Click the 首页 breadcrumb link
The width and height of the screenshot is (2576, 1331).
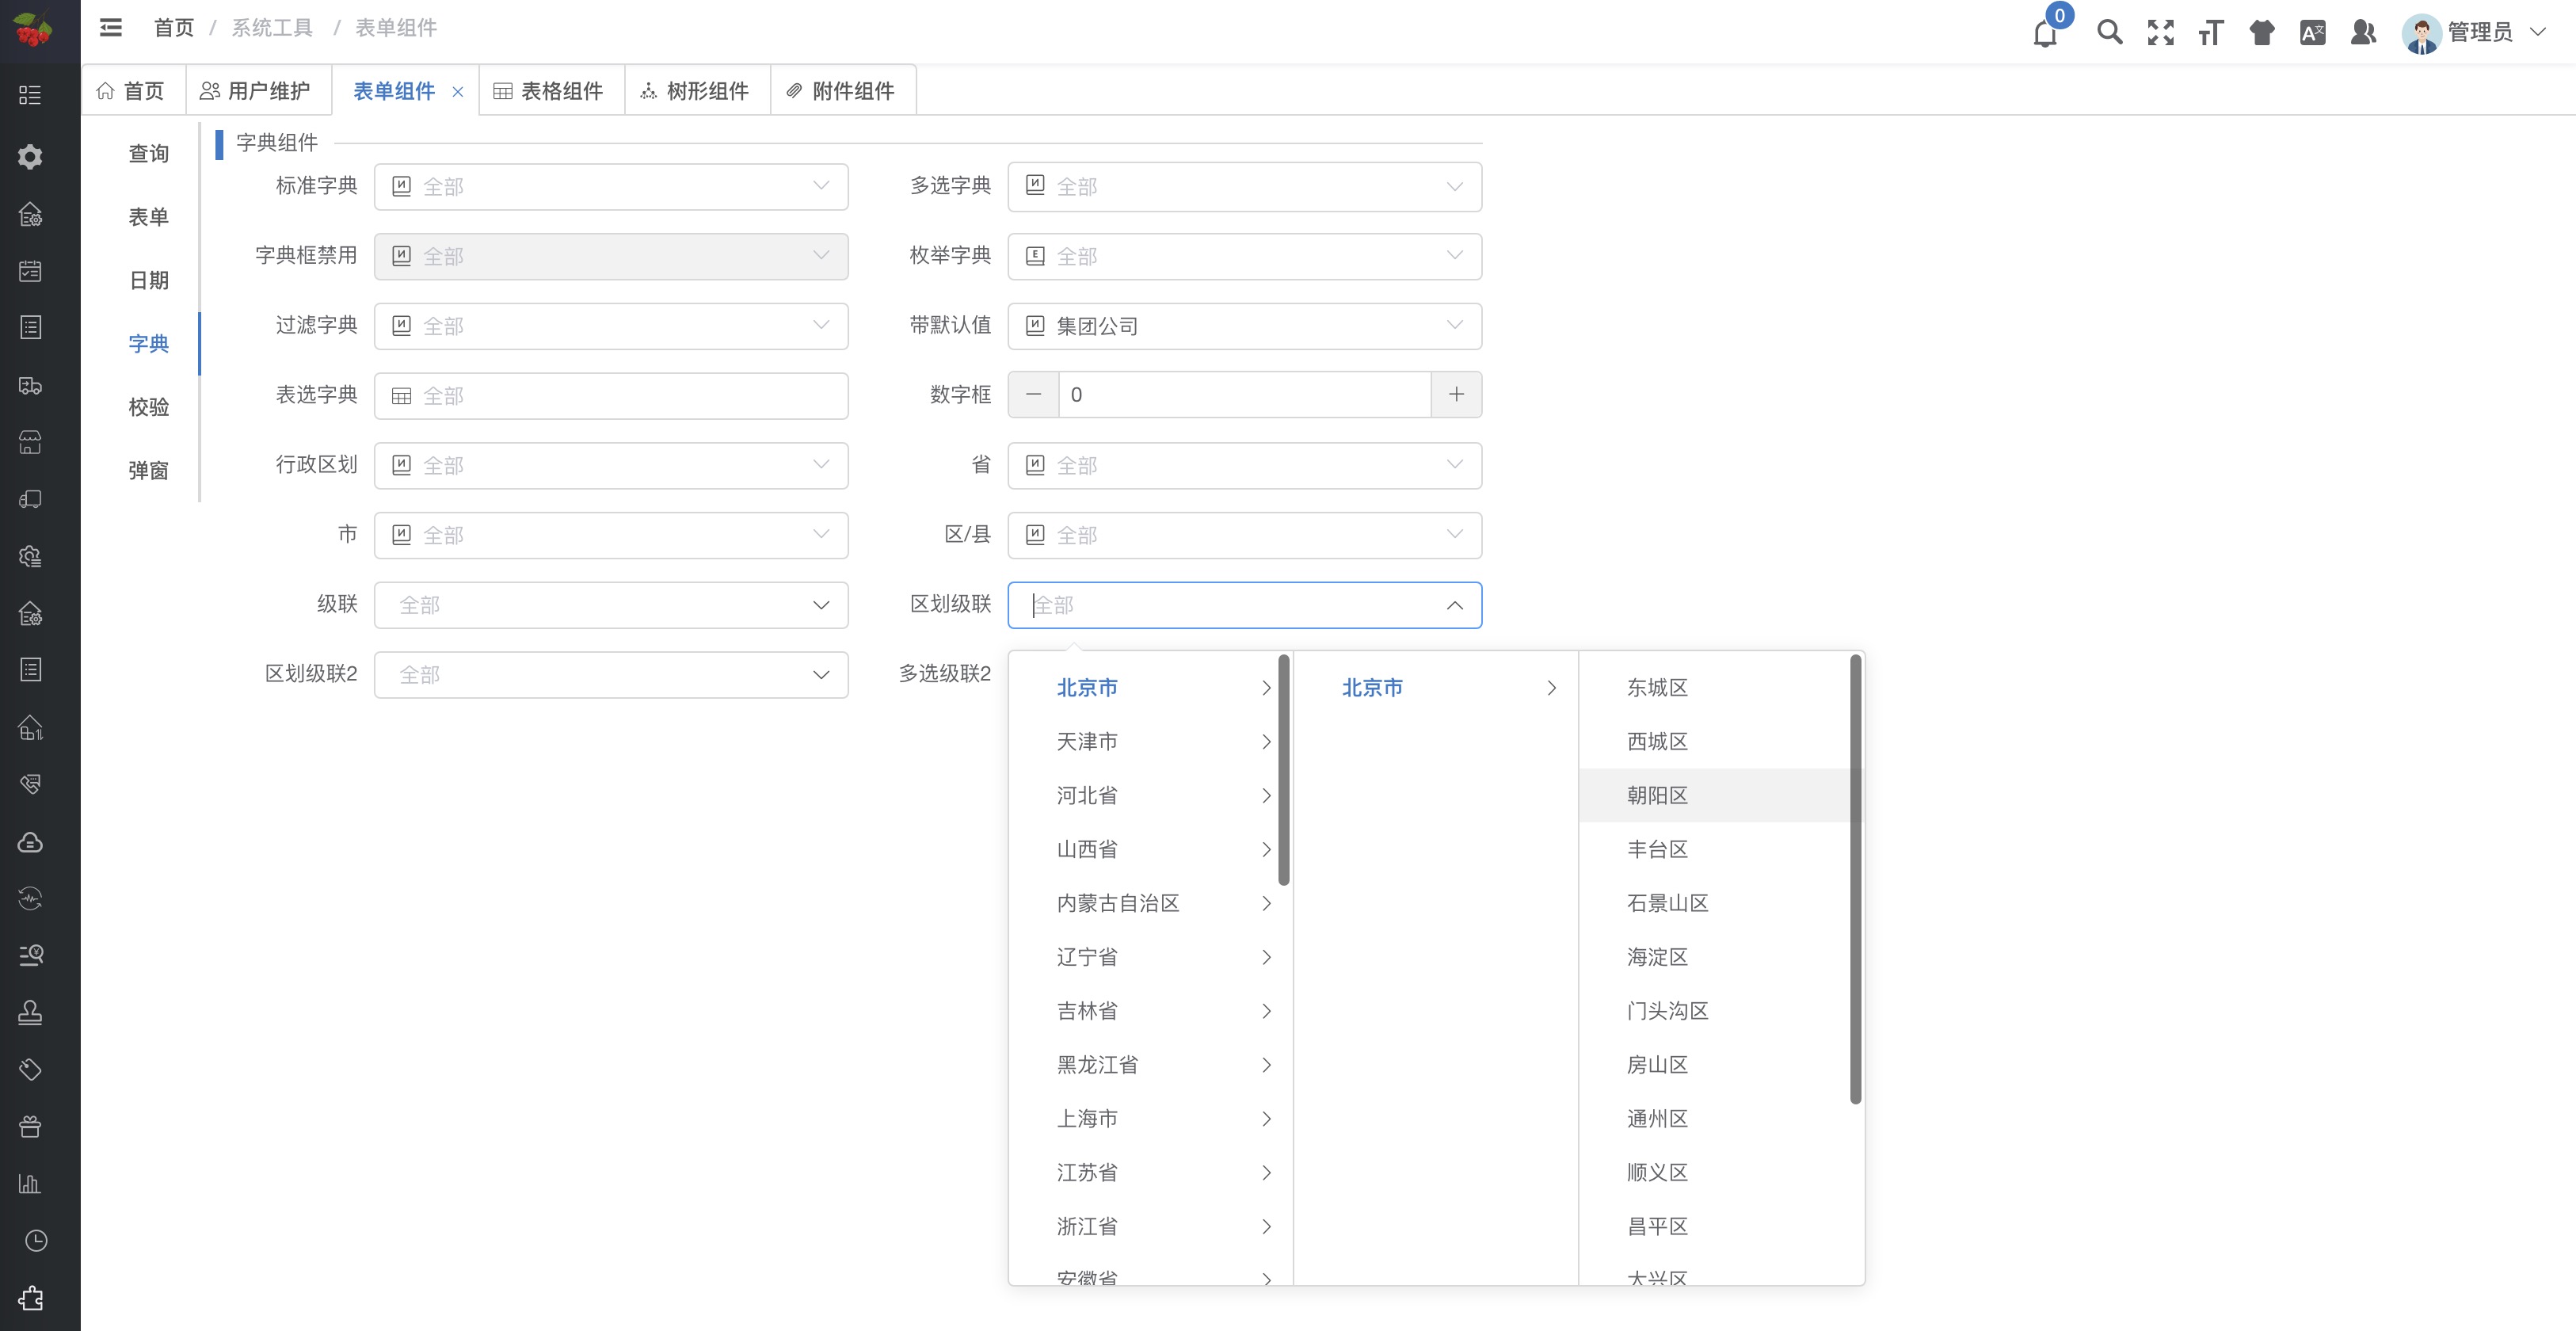pyautogui.click(x=173, y=28)
